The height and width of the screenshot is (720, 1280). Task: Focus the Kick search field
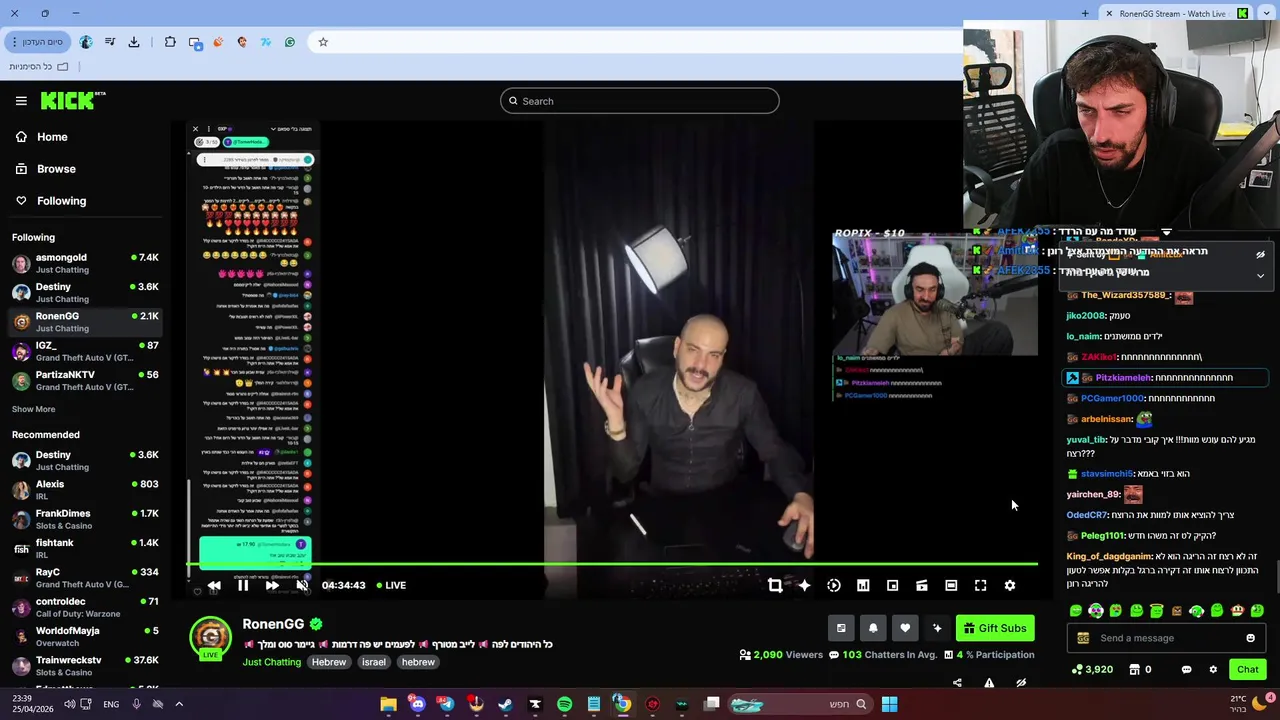(640, 101)
